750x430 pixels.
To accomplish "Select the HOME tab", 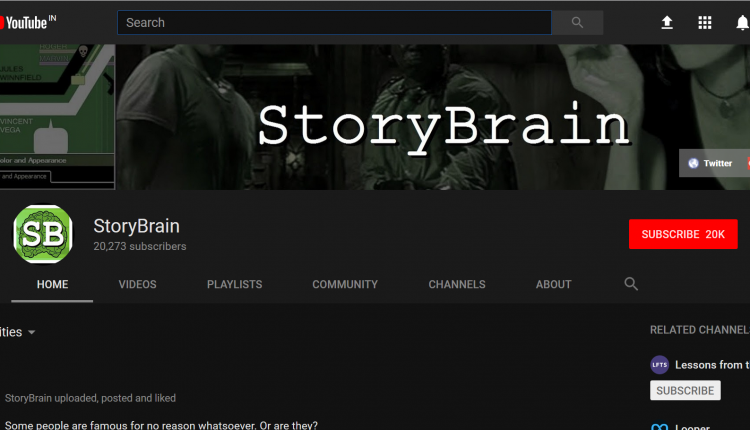I will (x=52, y=285).
